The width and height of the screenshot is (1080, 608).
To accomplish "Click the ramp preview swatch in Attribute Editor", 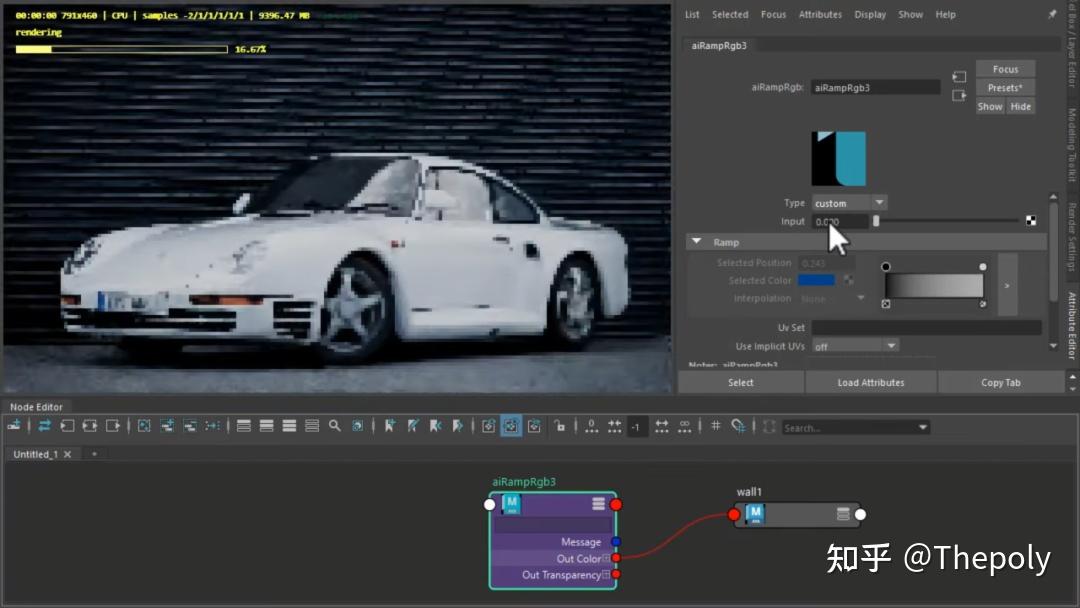I will 838,155.
